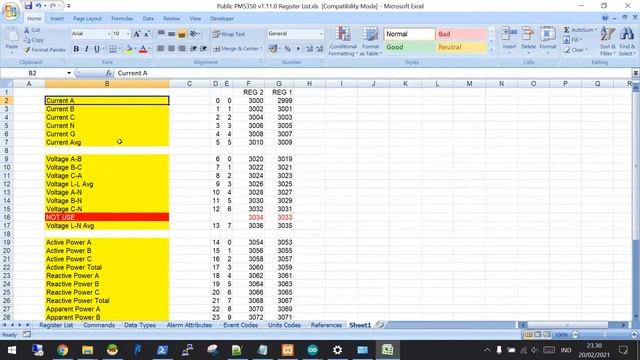Undo last action in Quick Access toolbar

point(38,6)
